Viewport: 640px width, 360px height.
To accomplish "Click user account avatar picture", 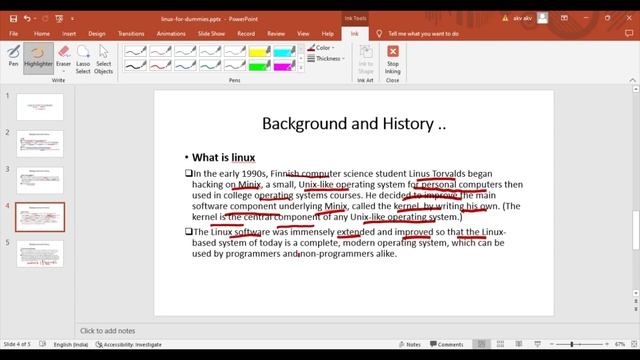I will 542,18.
